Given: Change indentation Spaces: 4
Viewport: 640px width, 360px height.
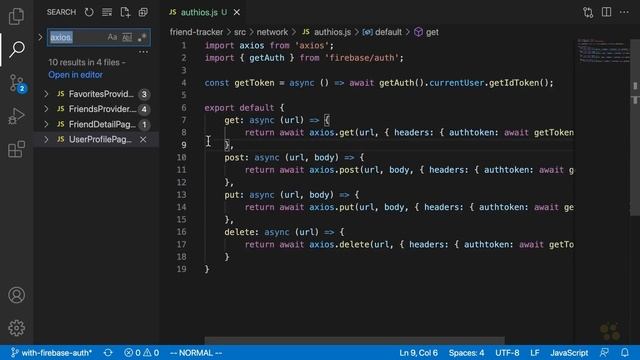Looking at the screenshot, I should click(467, 353).
